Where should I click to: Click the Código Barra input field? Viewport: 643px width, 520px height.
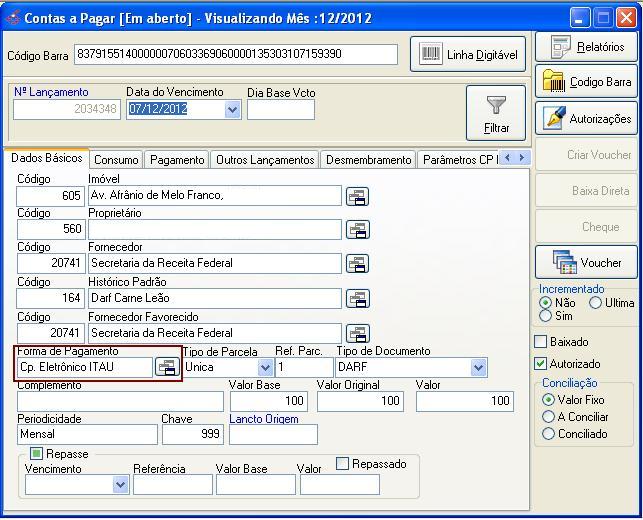(236, 54)
